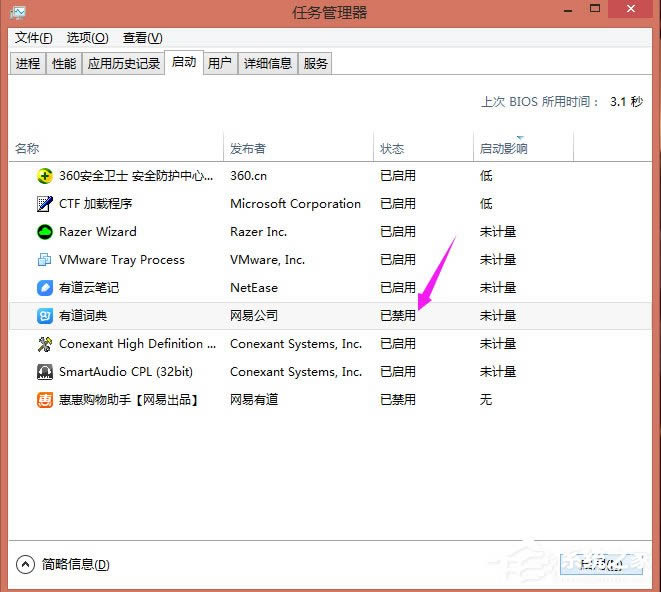
Task: Select the 360安全卫士 安全防护中心 row name
Action: [x=136, y=176]
